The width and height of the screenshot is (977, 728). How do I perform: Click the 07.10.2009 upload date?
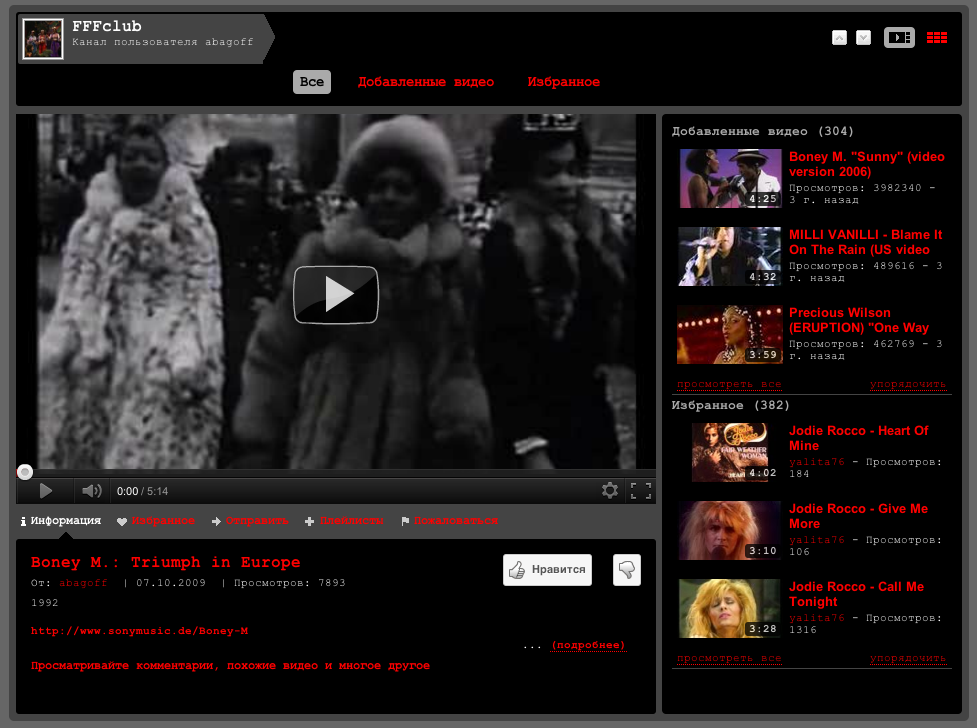pos(171,583)
